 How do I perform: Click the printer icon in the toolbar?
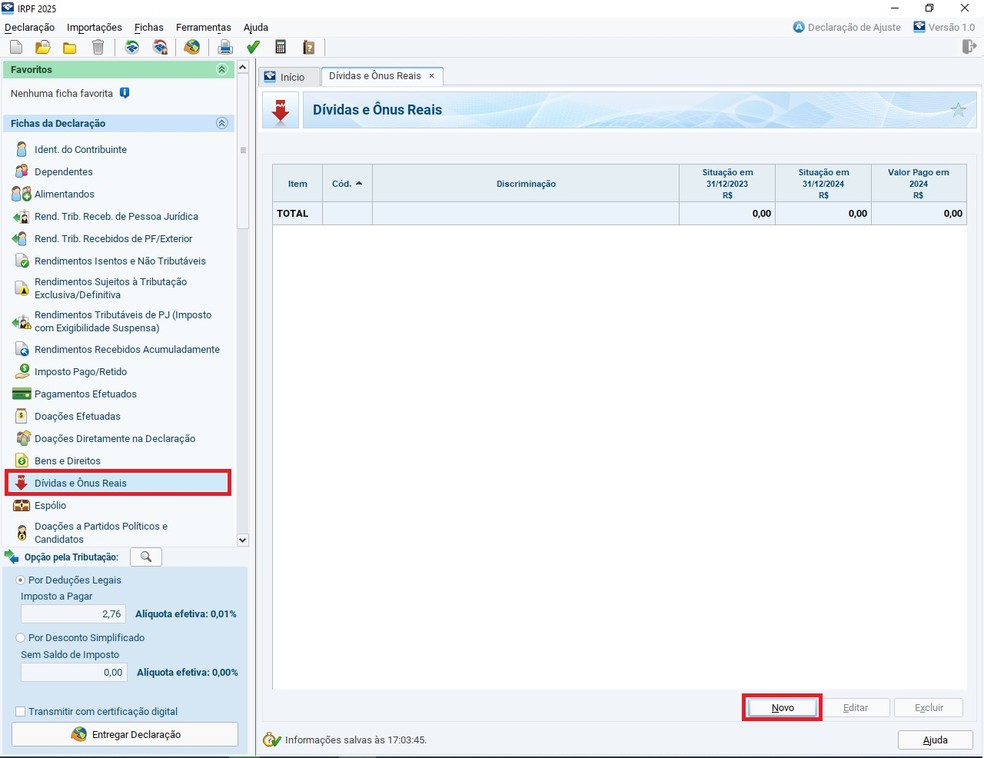pyautogui.click(x=225, y=47)
